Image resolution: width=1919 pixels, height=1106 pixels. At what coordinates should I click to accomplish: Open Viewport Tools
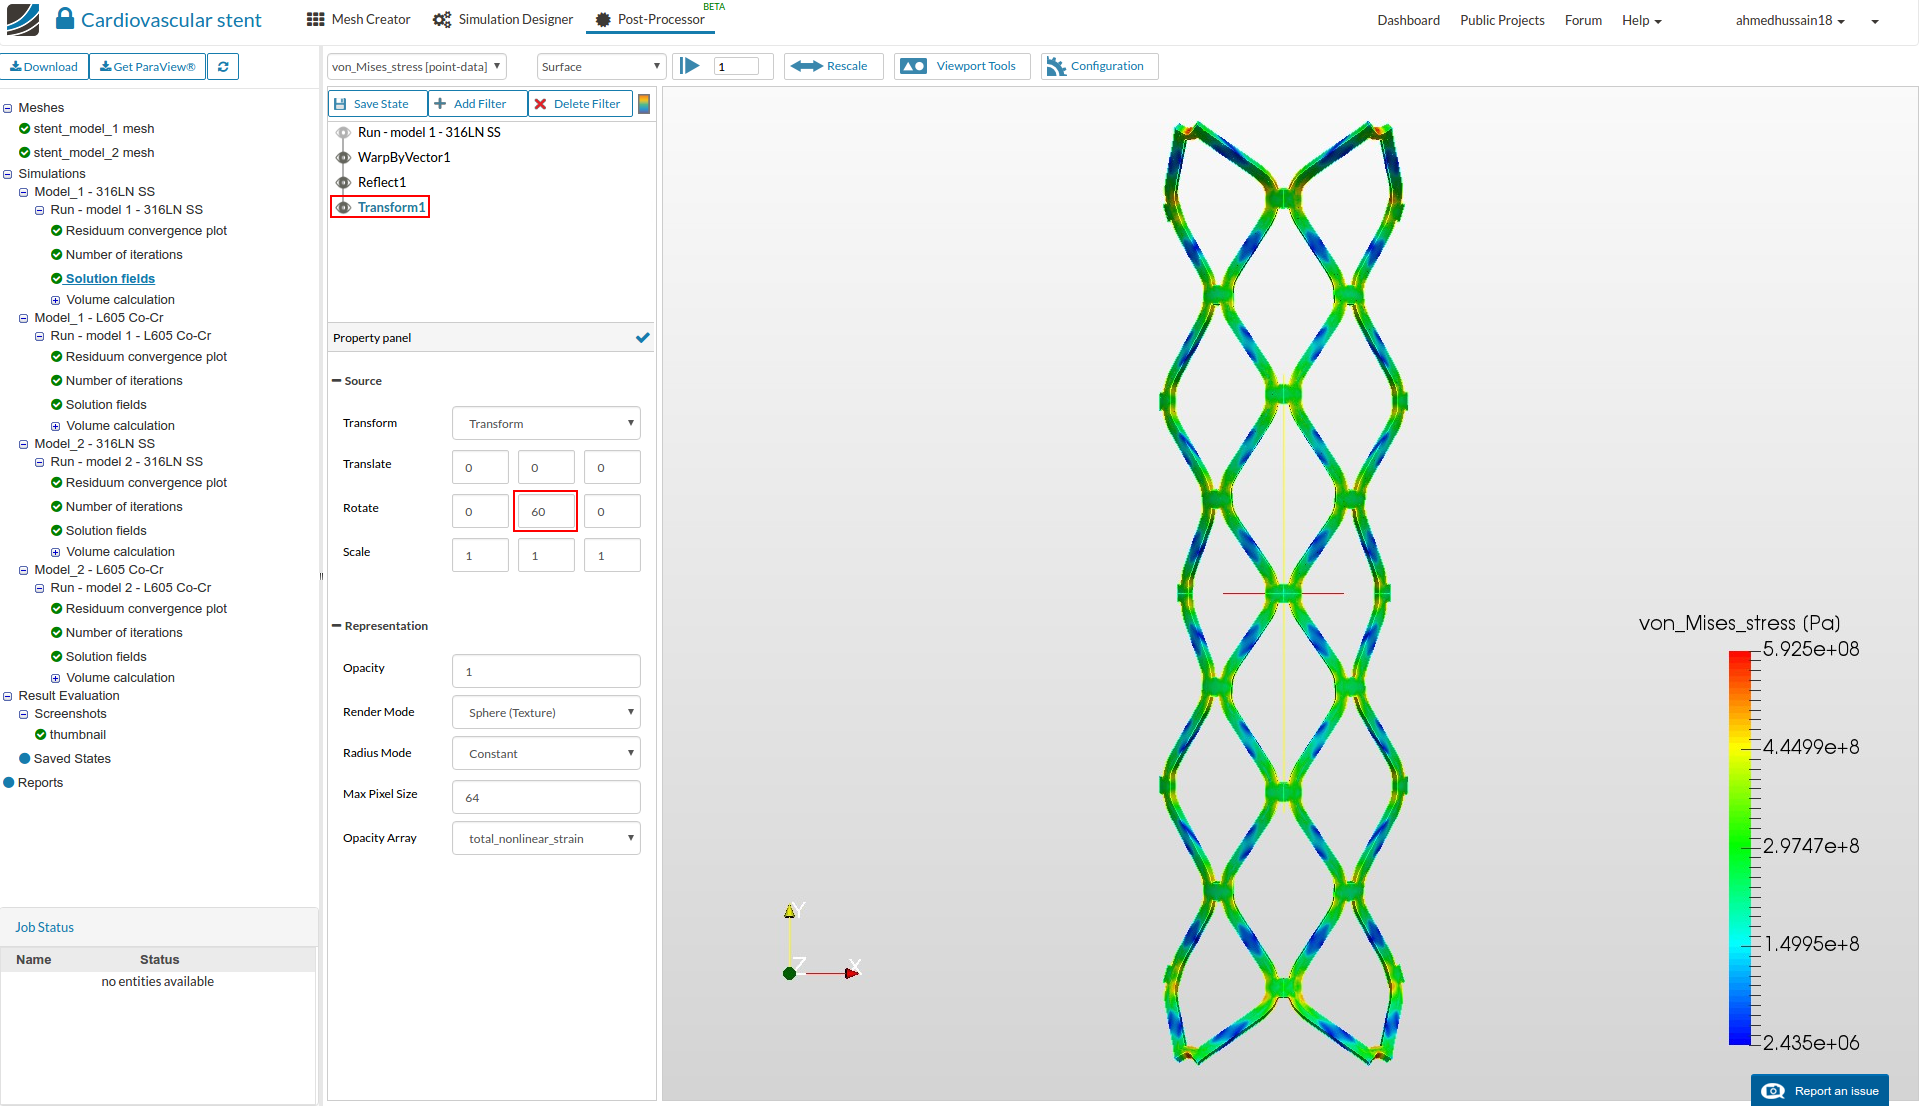click(x=960, y=66)
